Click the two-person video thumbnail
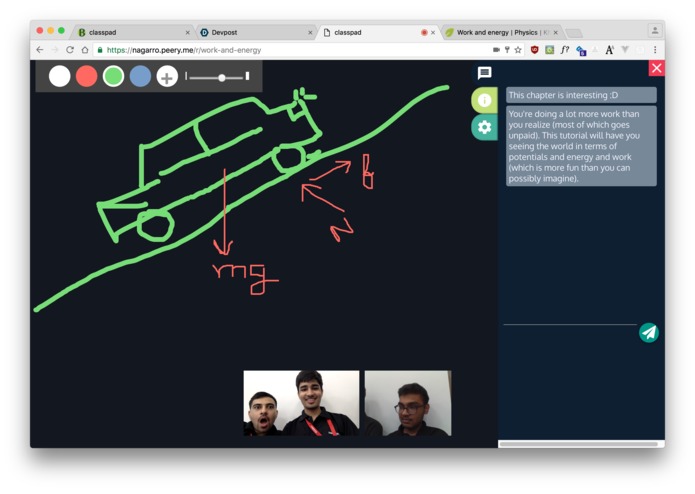Screen dimensions: 695x494 pyautogui.click(x=301, y=403)
